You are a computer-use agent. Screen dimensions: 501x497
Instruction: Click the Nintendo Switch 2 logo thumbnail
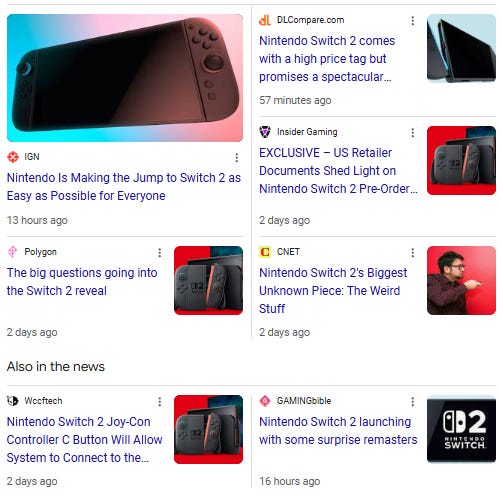point(461,429)
